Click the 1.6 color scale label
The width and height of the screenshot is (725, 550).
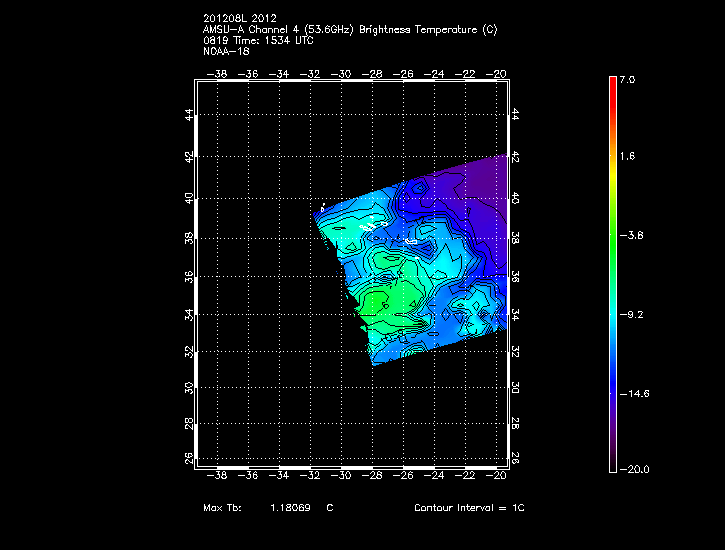click(x=627, y=157)
